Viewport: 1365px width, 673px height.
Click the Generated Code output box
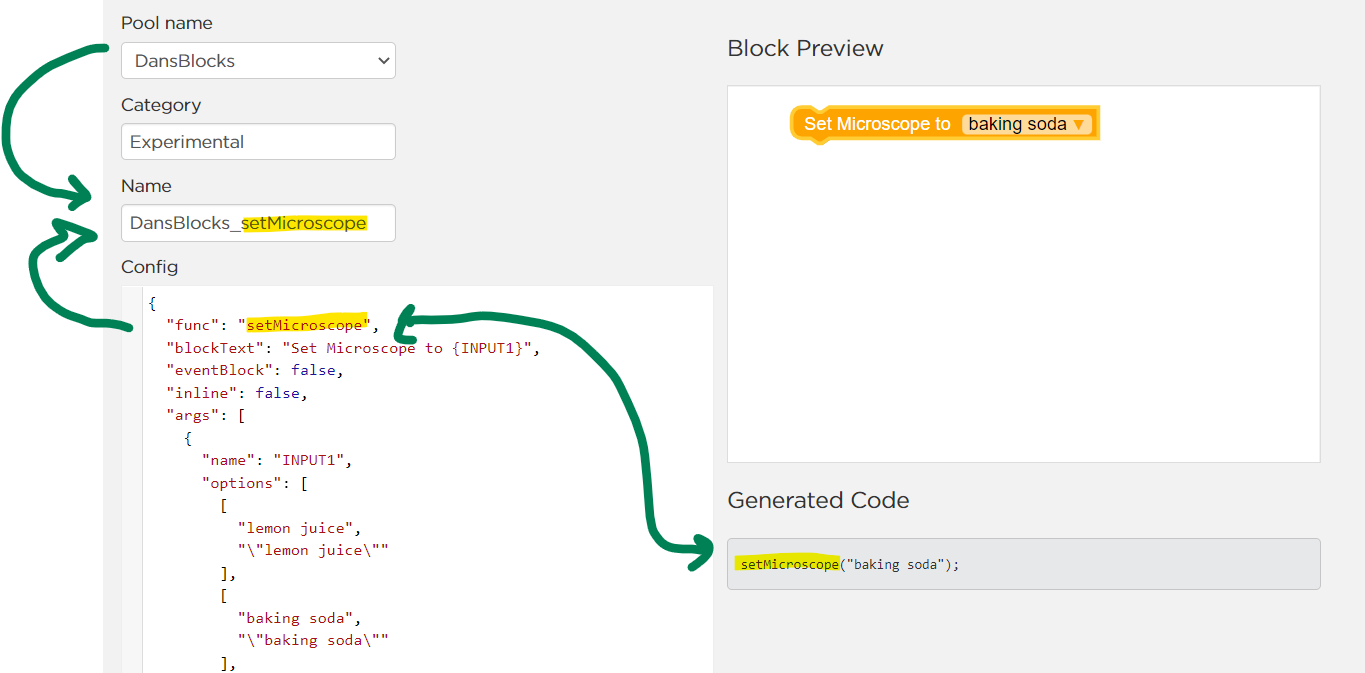(1023, 564)
